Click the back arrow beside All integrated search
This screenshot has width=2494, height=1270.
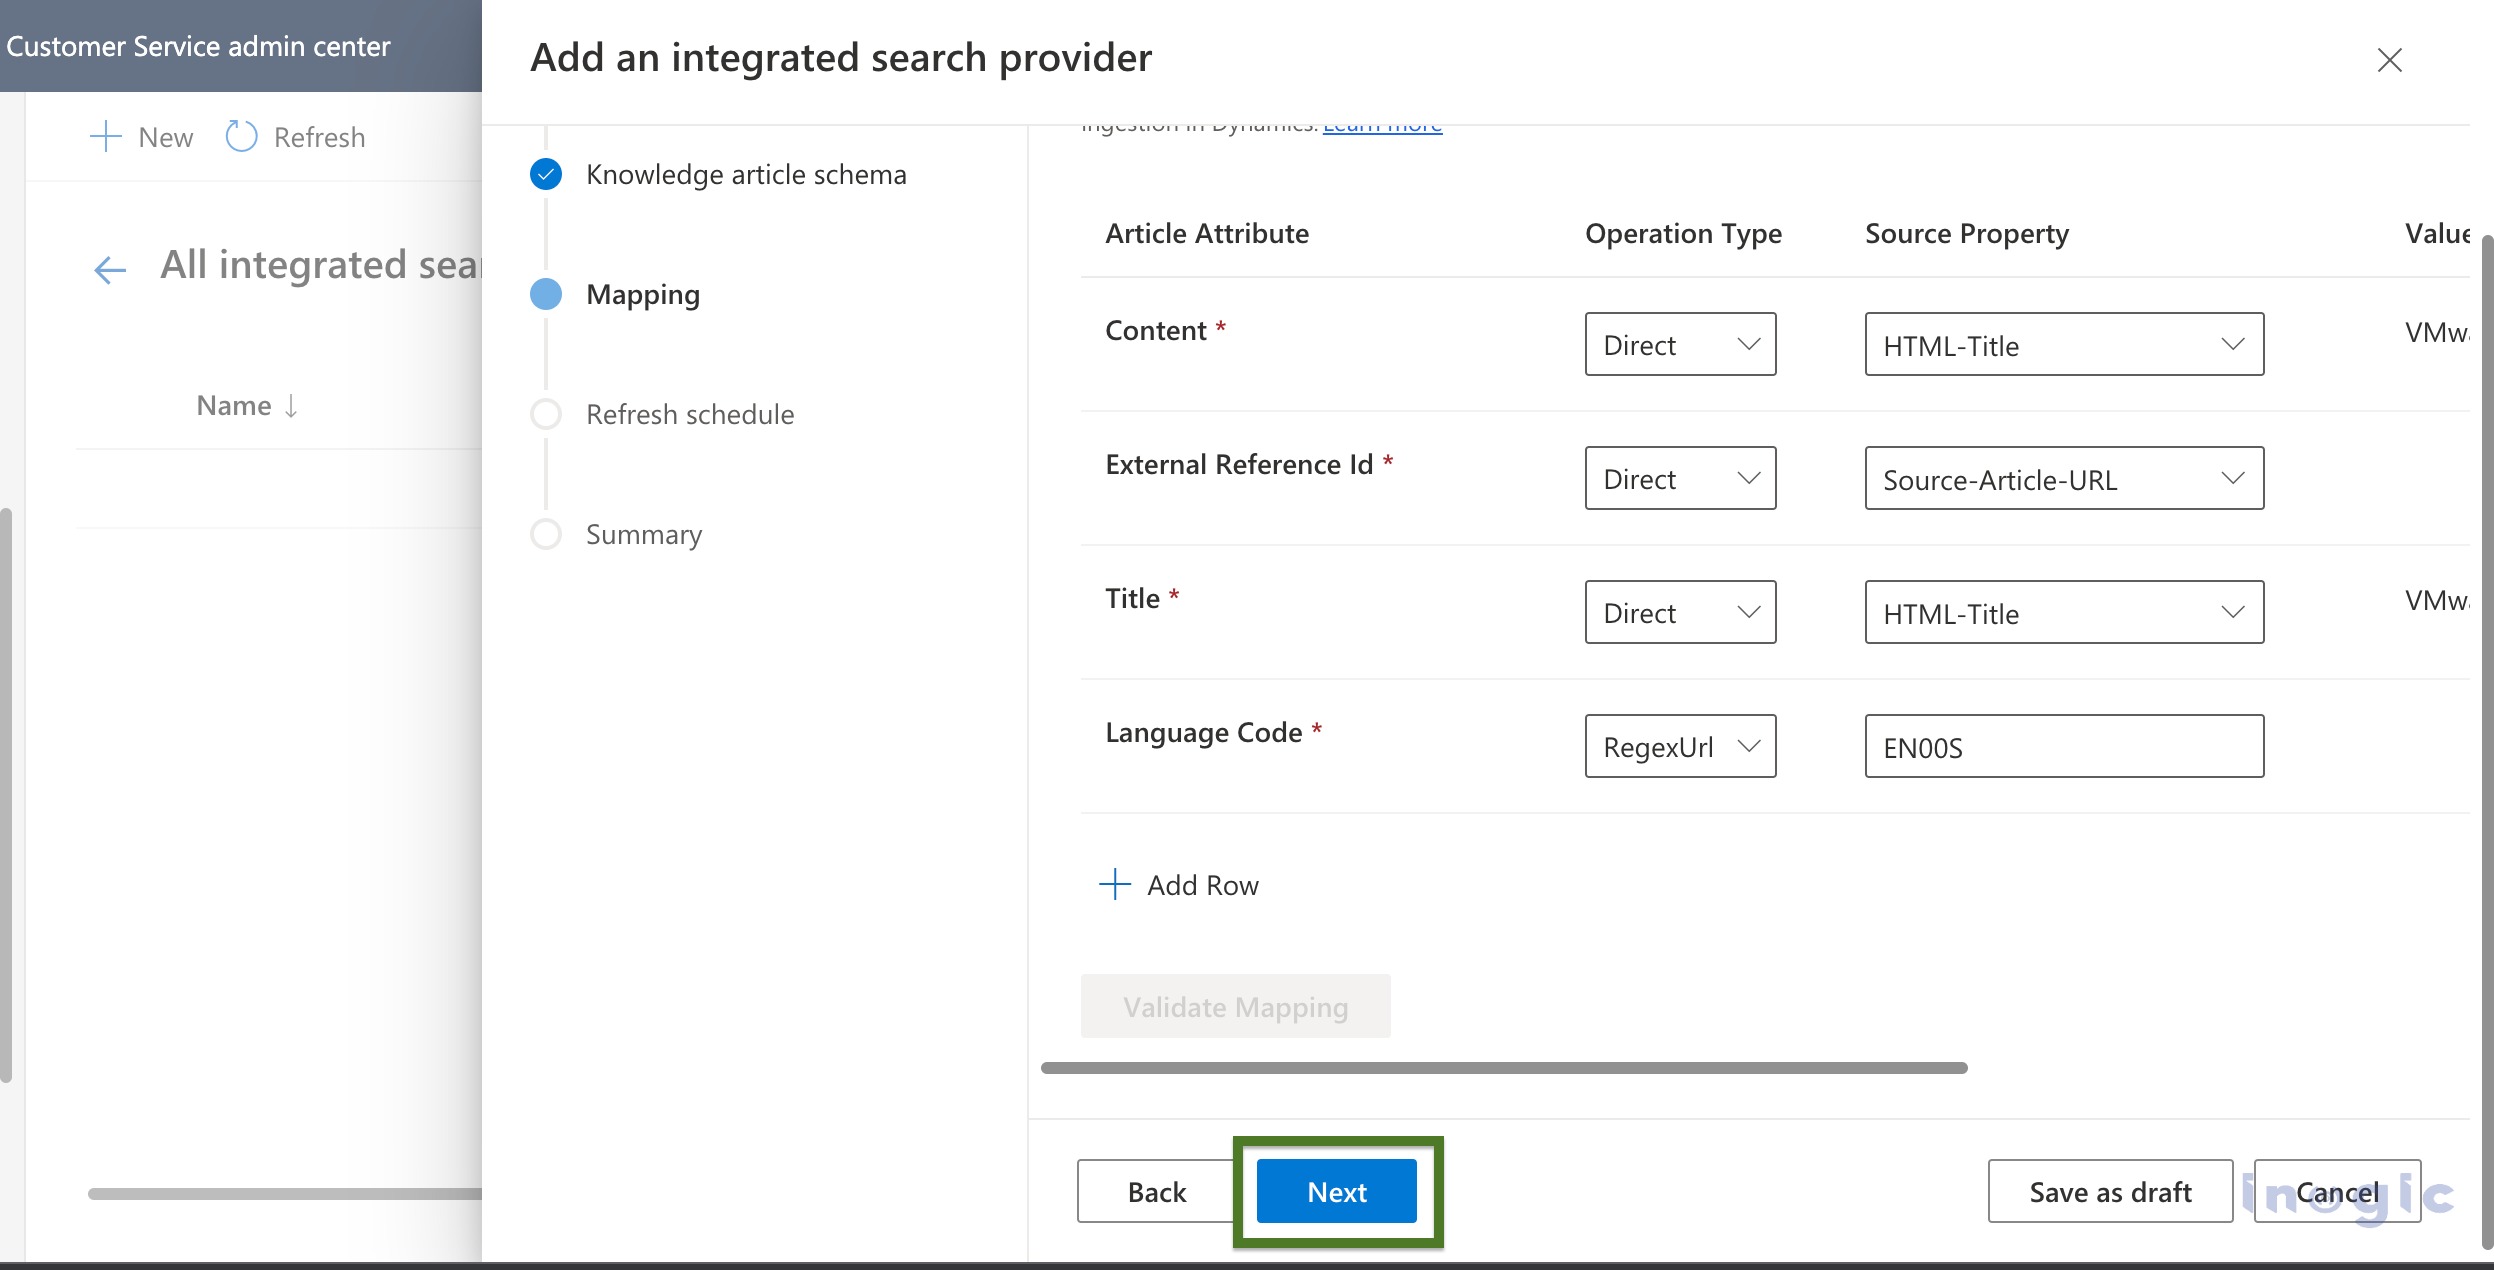[x=110, y=269]
